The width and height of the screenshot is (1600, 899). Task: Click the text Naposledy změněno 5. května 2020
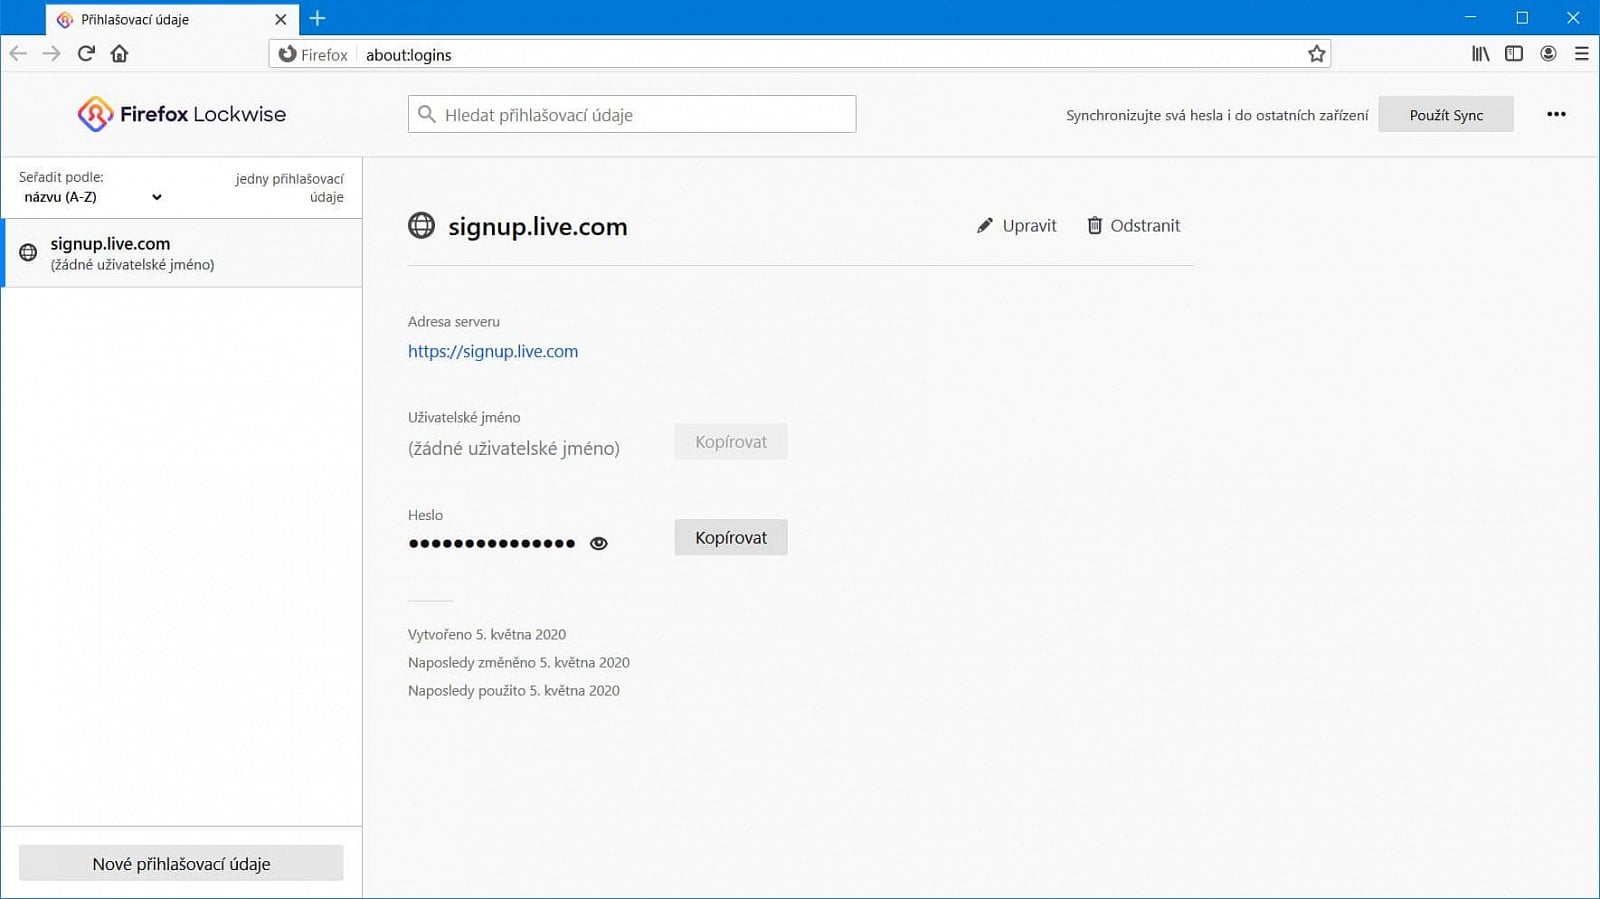pyautogui.click(x=519, y=662)
